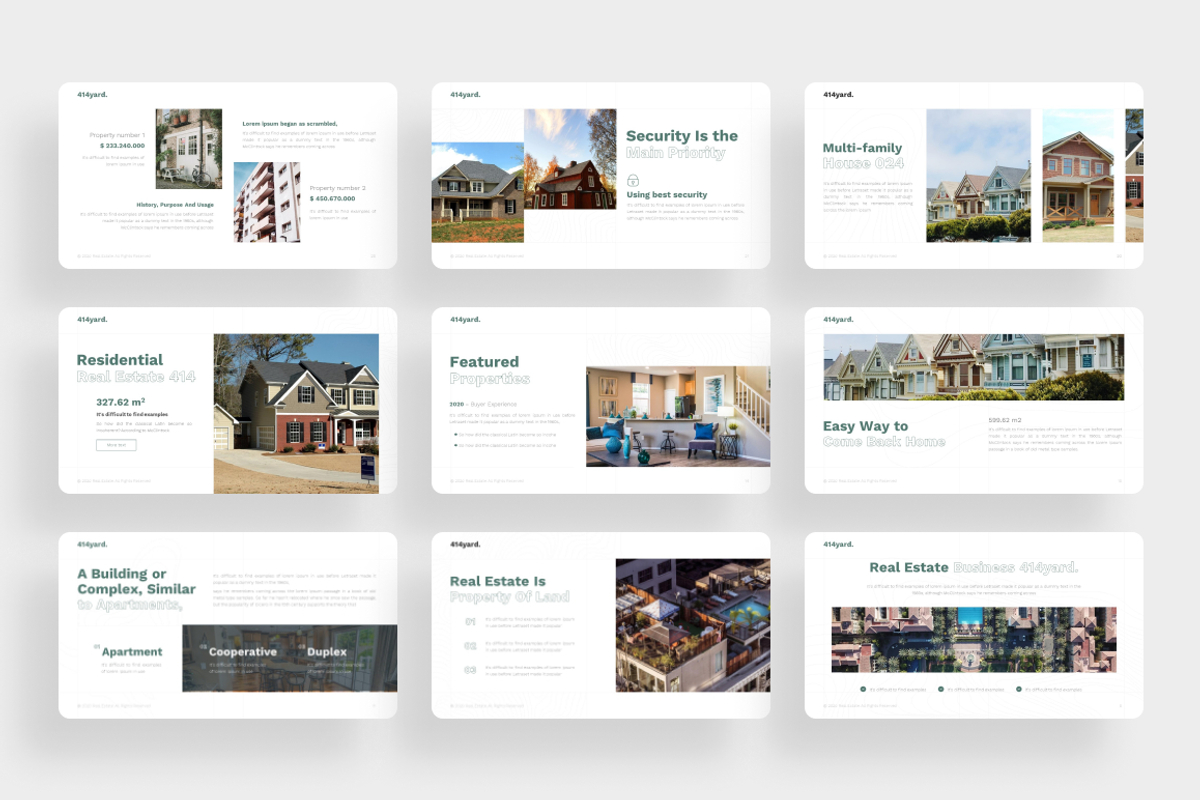Select the row of townhouses photo on Multi-family slide
Image resolution: width=1200 pixels, height=800 pixels.
pos(979,175)
